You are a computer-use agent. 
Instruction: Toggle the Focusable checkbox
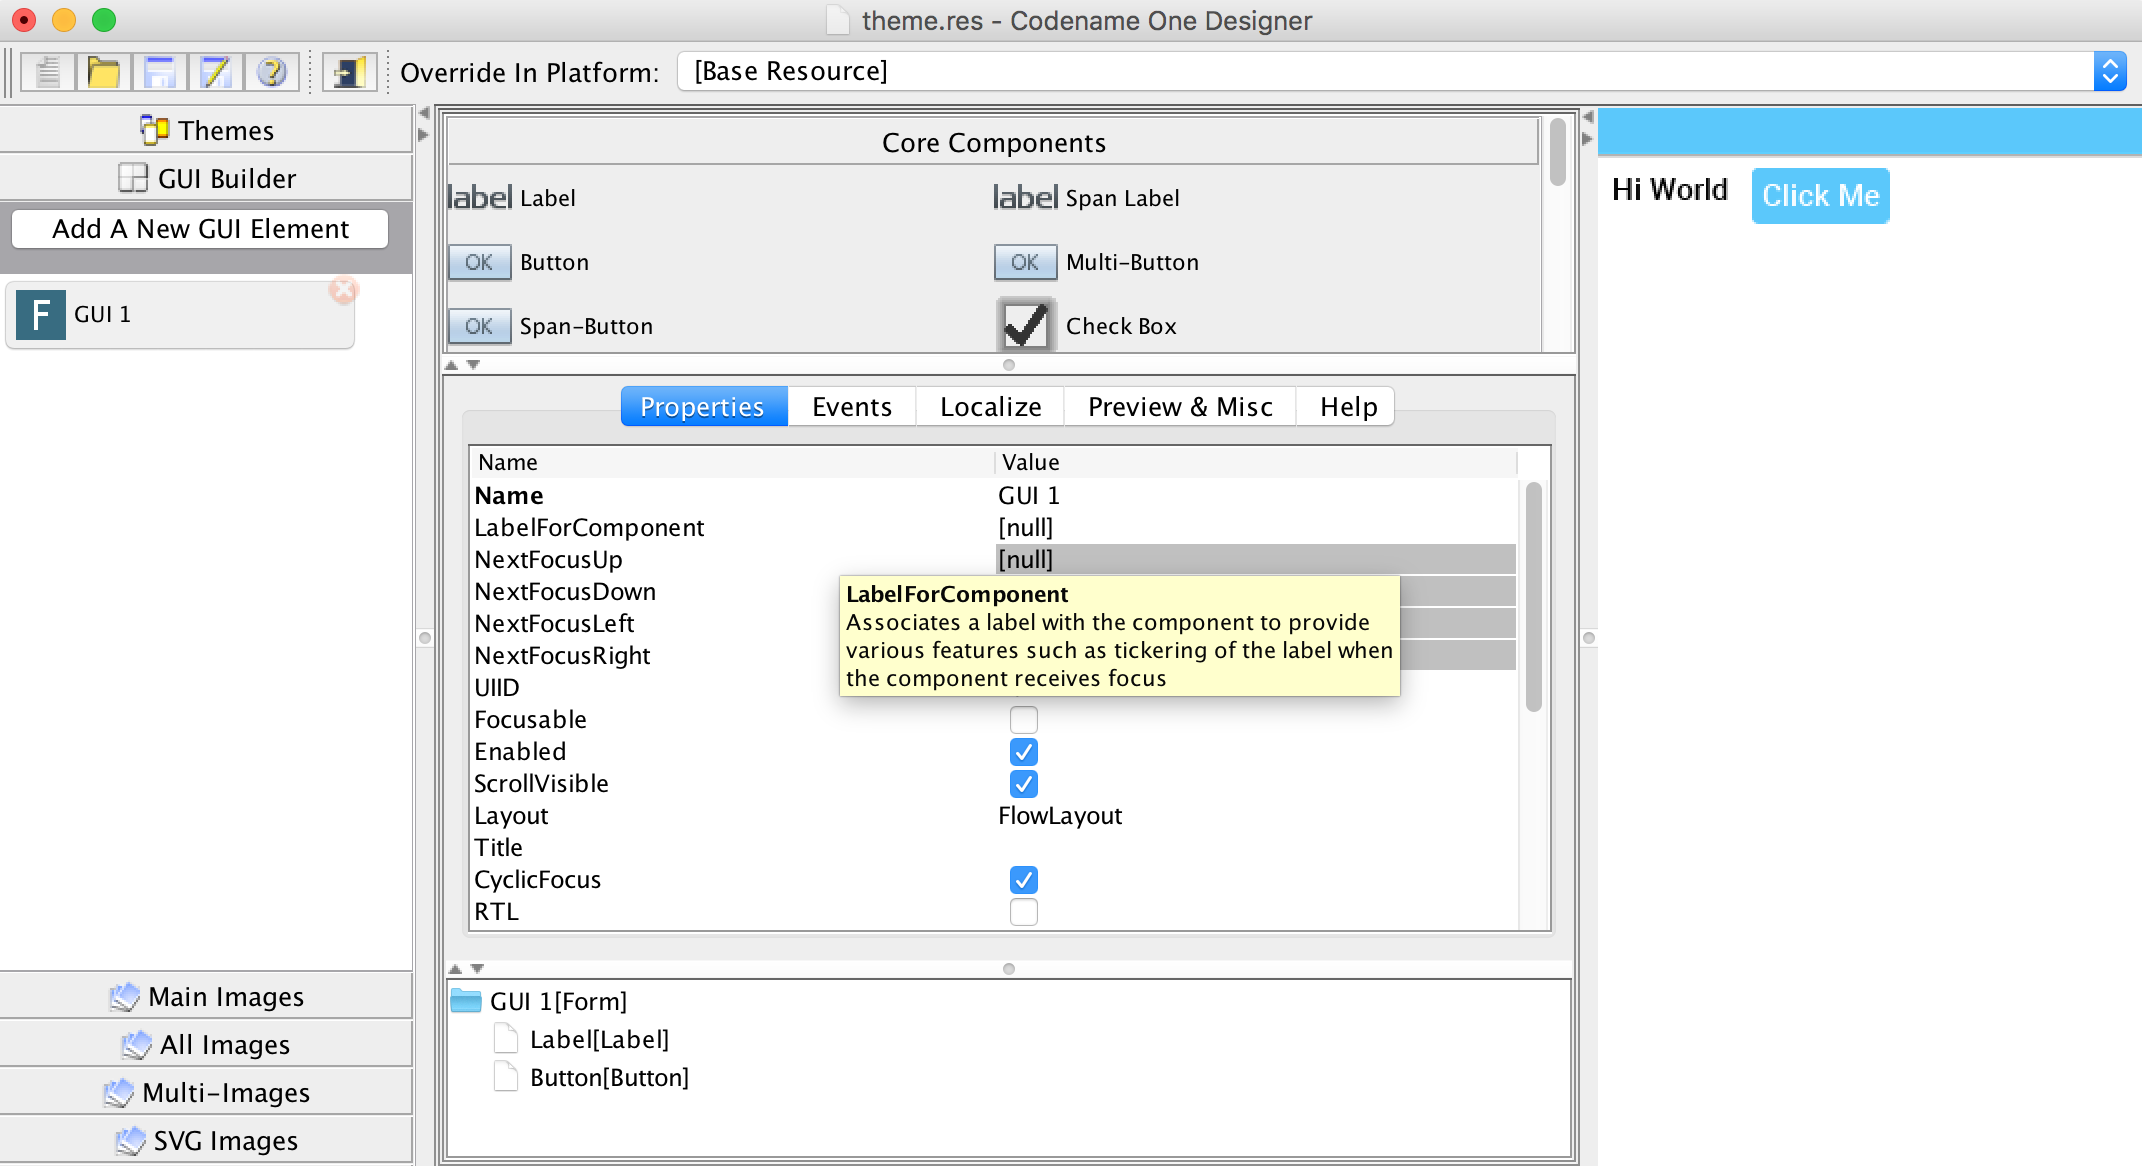[x=1024, y=719]
